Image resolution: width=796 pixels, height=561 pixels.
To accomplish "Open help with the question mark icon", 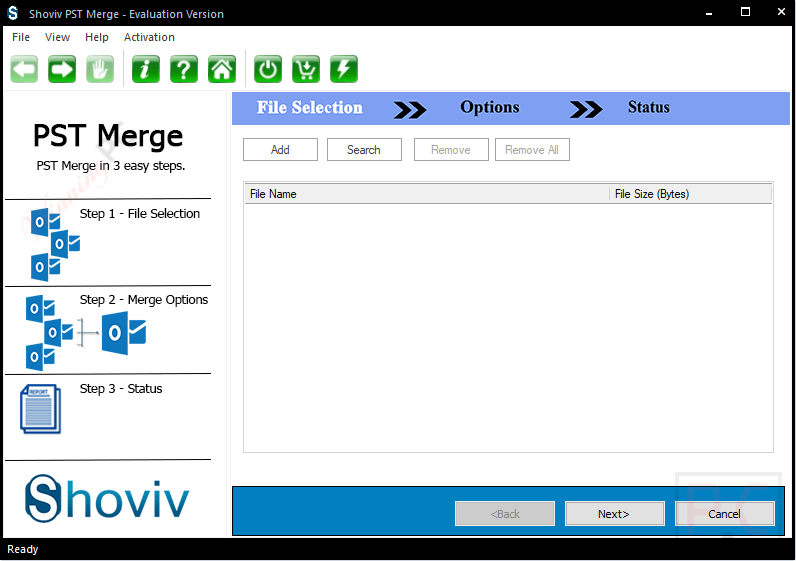I will point(184,69).
